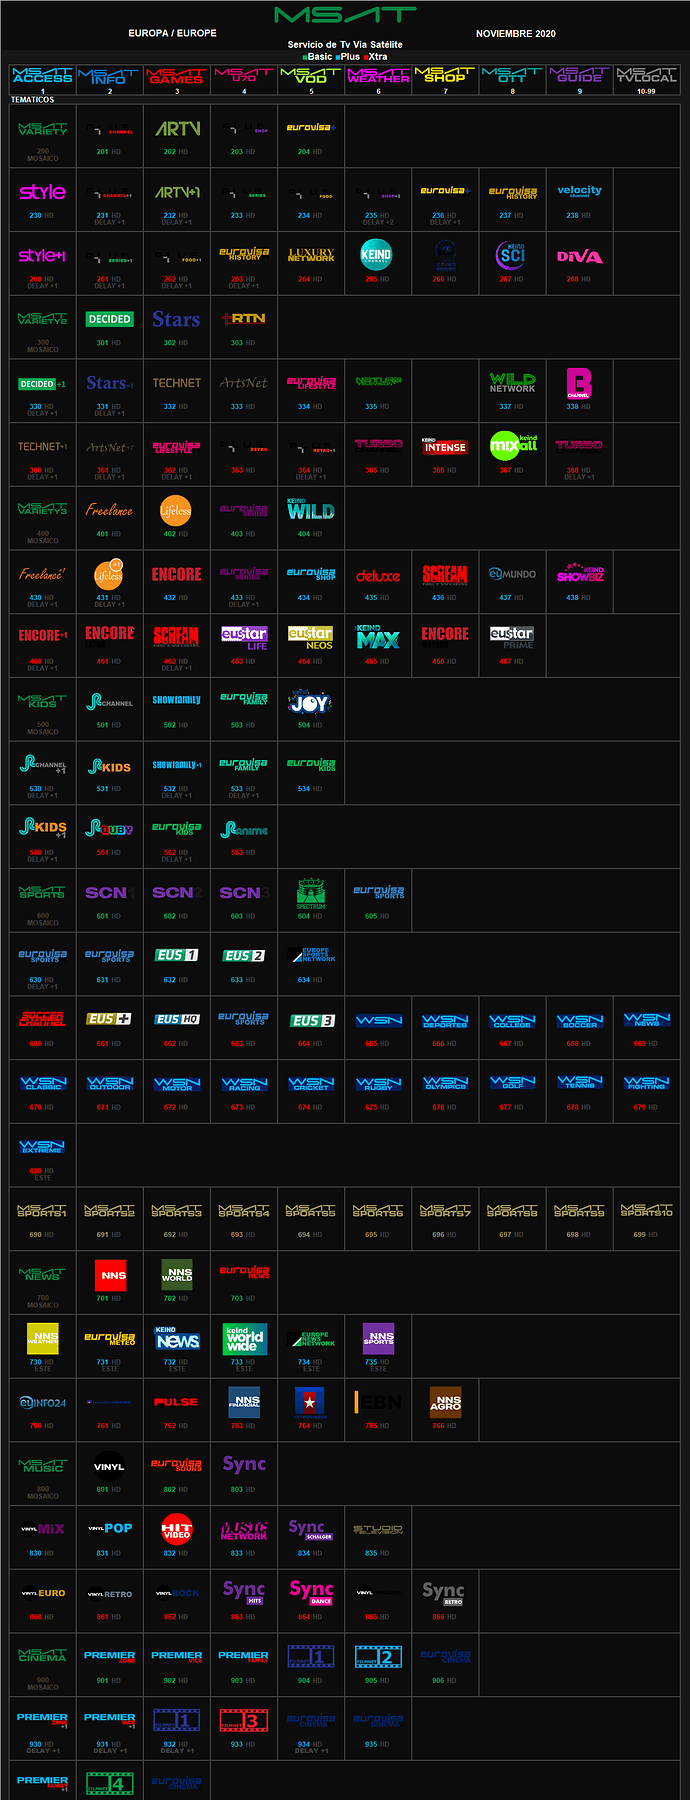Click the MSAT TVLOCAL 10-99 tile
The width and height of the screenshot is (690, 1800).
tap(647, 79)
